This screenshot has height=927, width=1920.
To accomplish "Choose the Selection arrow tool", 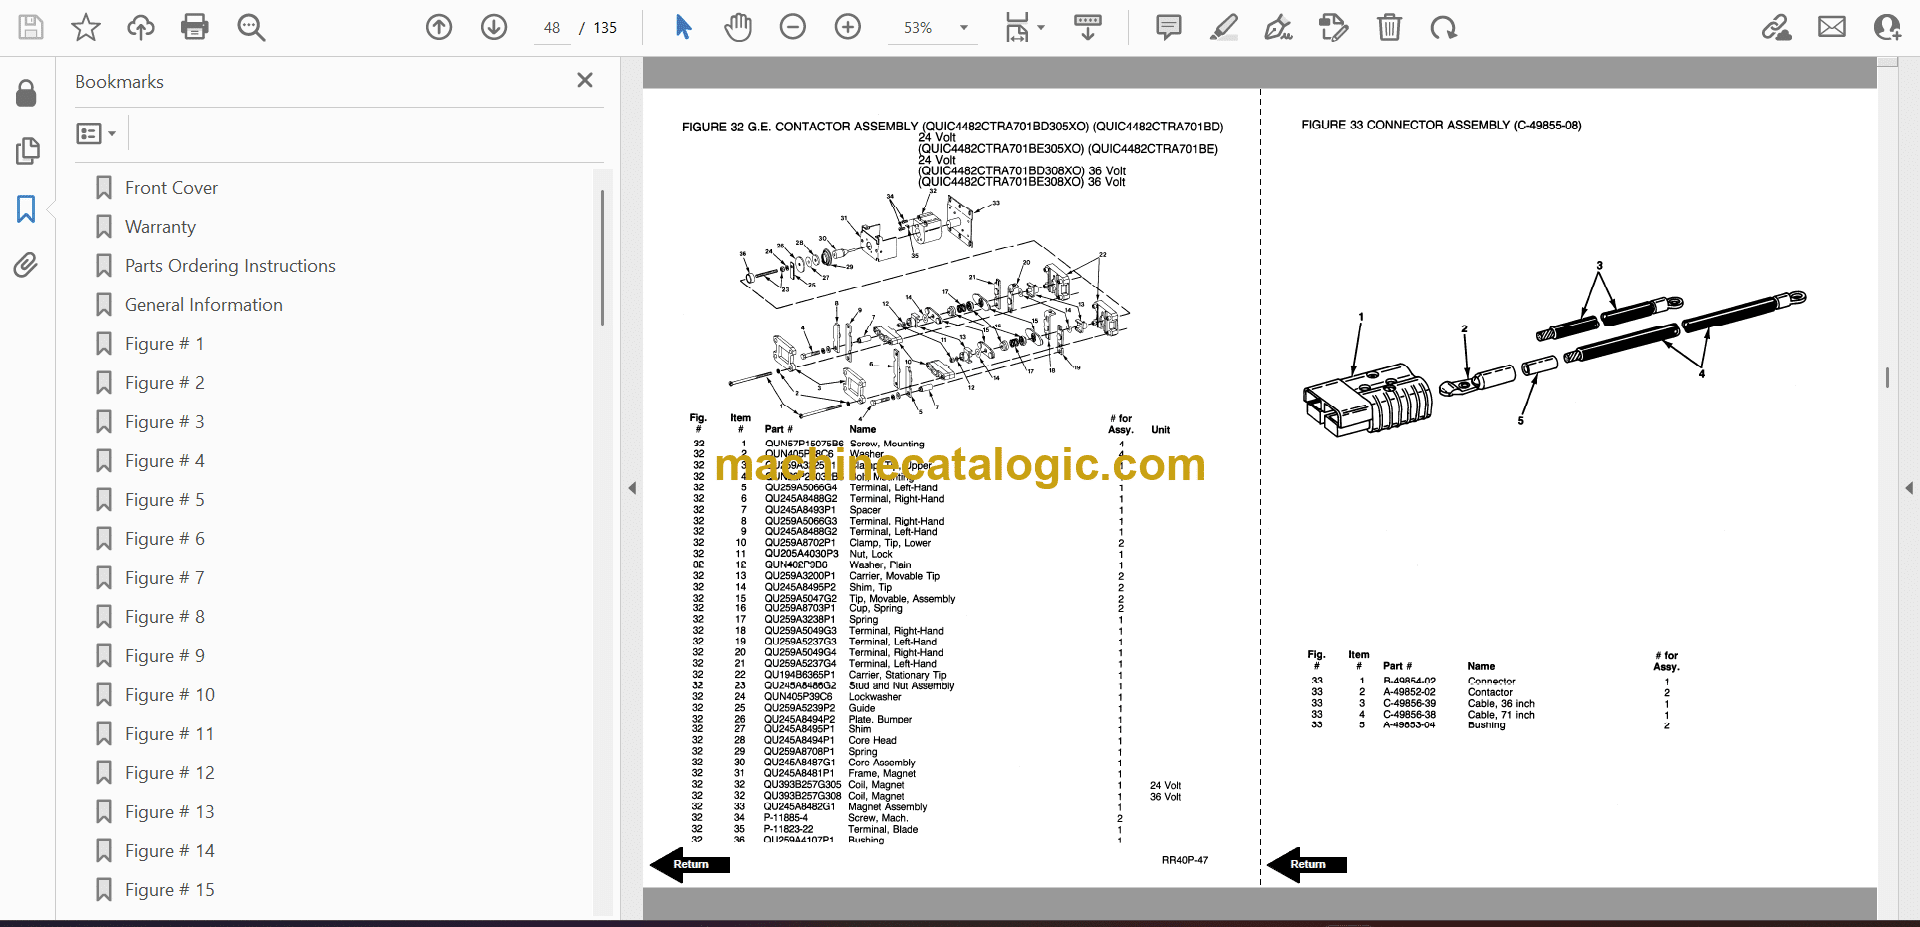I will pos(683,27).
